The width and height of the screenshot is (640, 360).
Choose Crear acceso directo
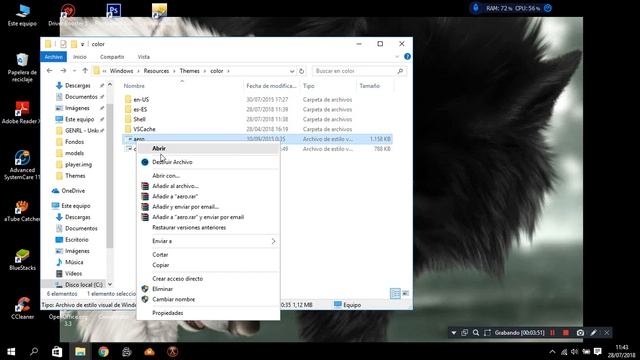208,278
